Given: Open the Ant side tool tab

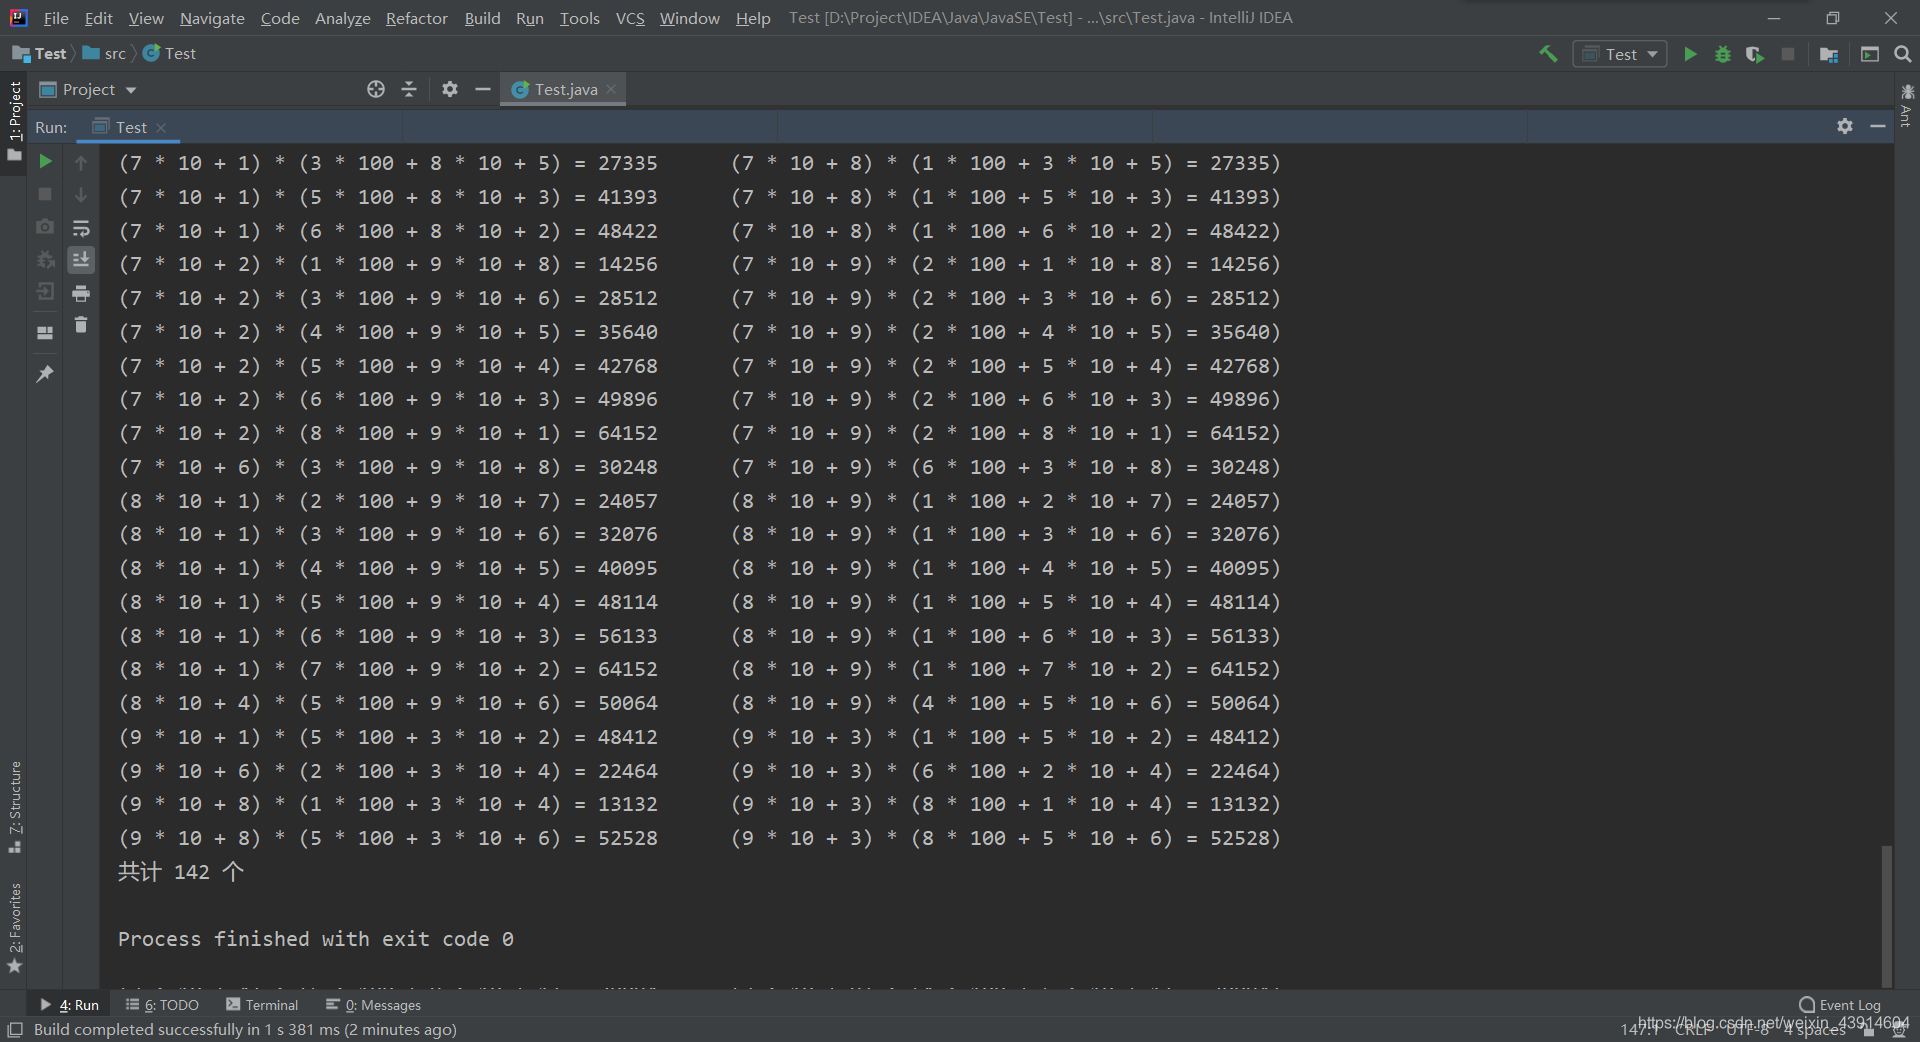Looking at the screenshot, I should 1907,105.
